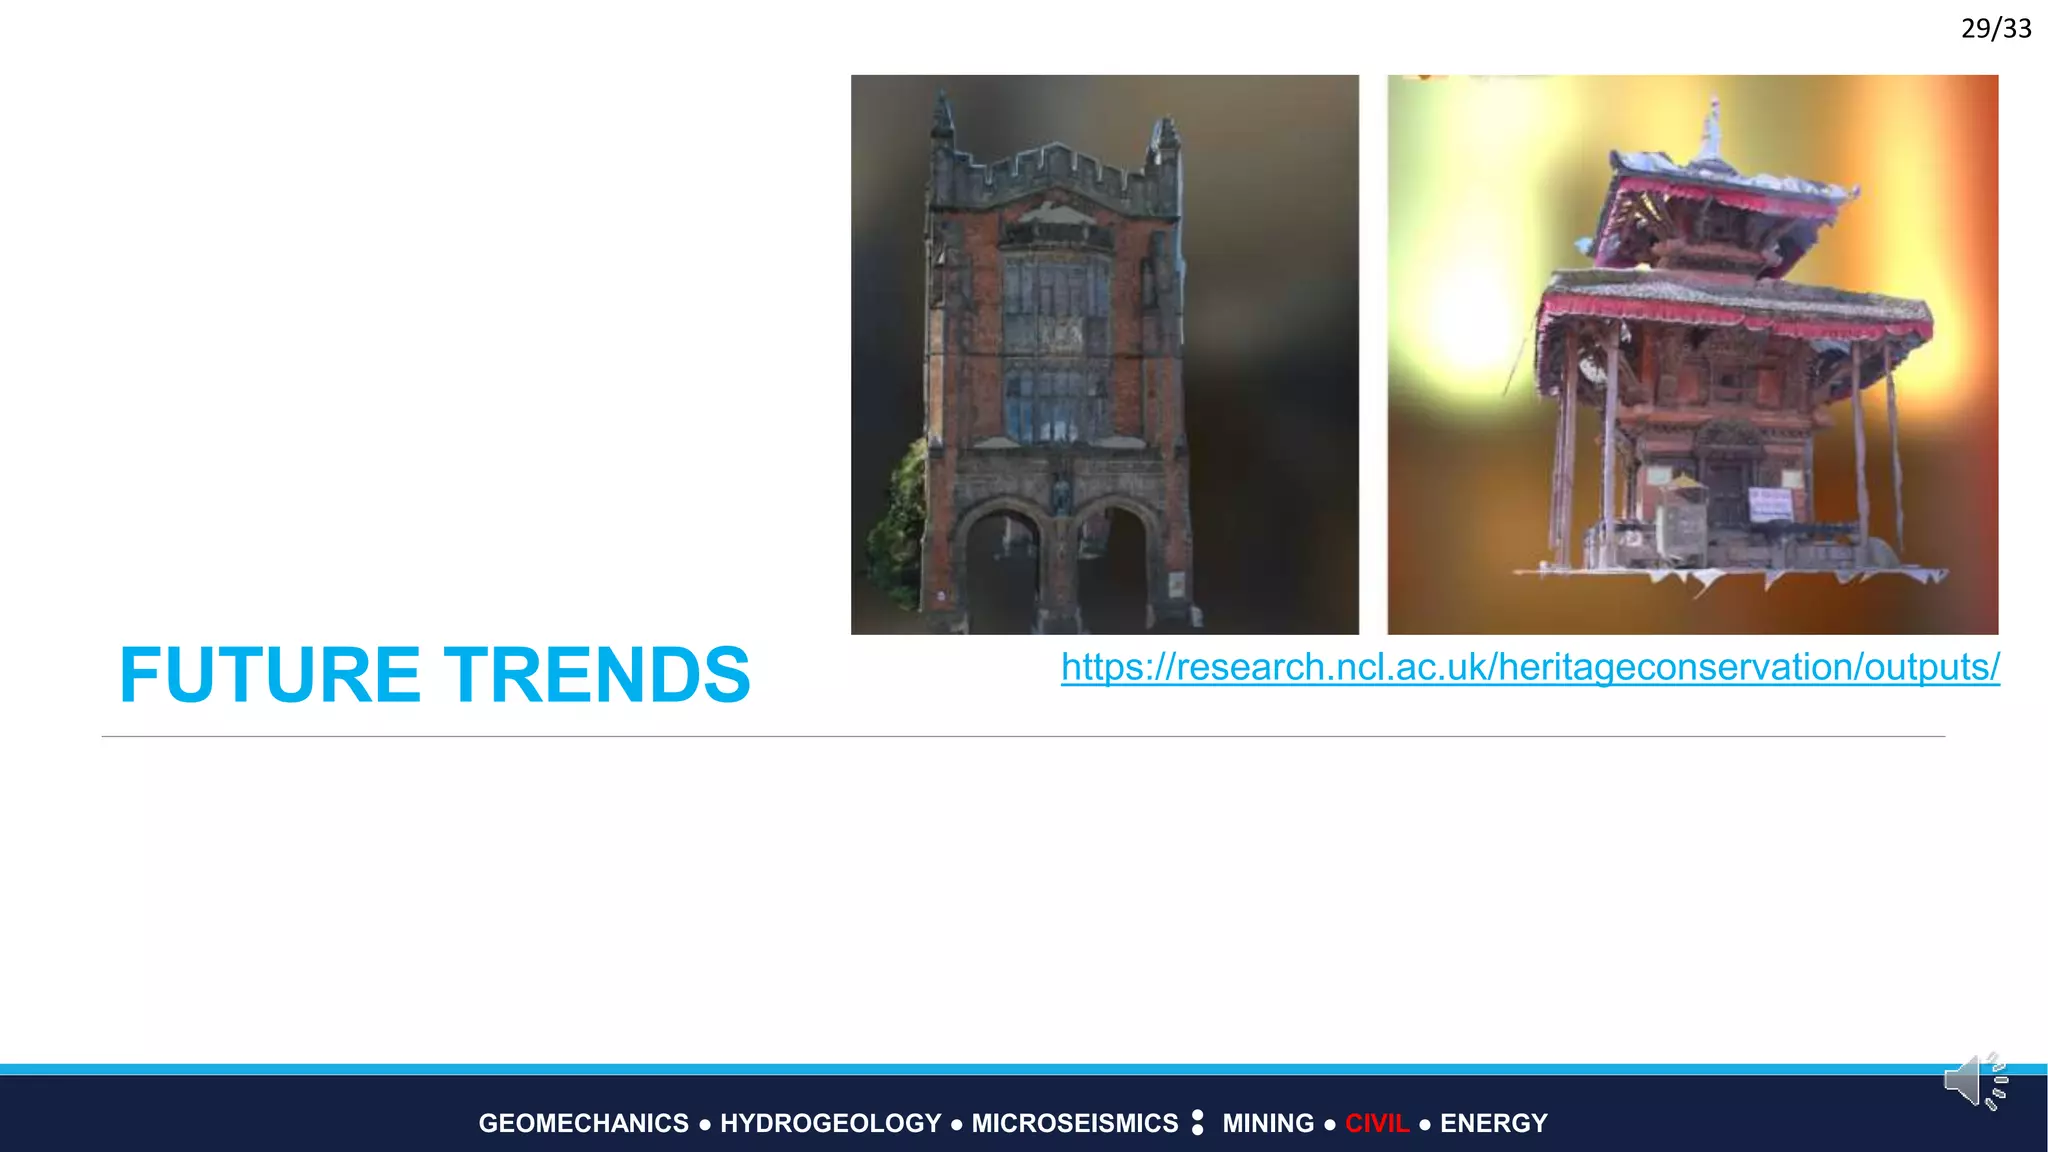Click the FUTURE TRENDS heading
Screen dimensions: 2048x1152
coord(435,675)
